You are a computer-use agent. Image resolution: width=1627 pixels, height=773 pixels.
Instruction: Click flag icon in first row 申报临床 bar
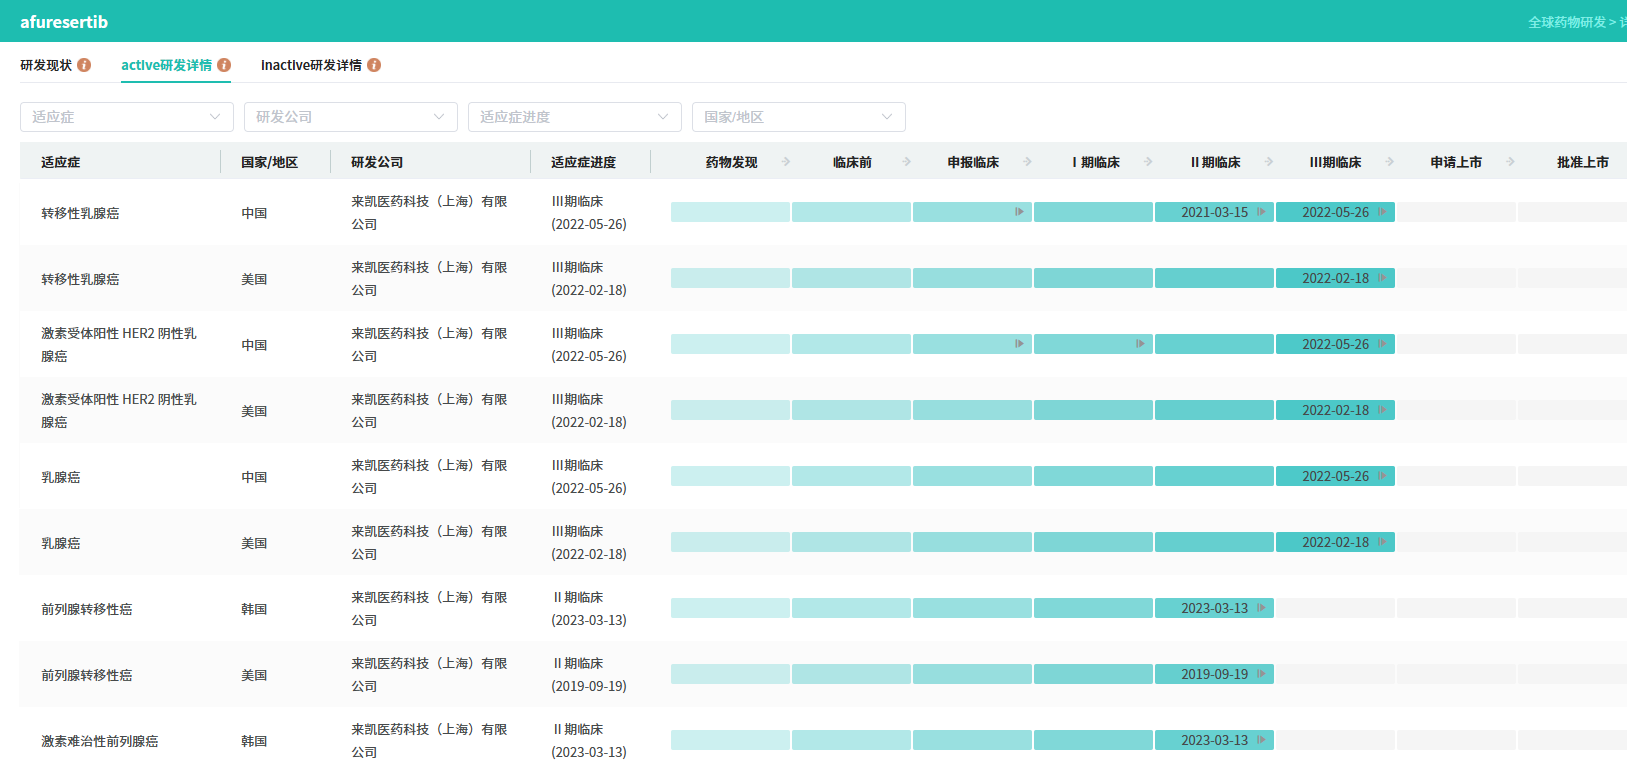coord(1019,212)
